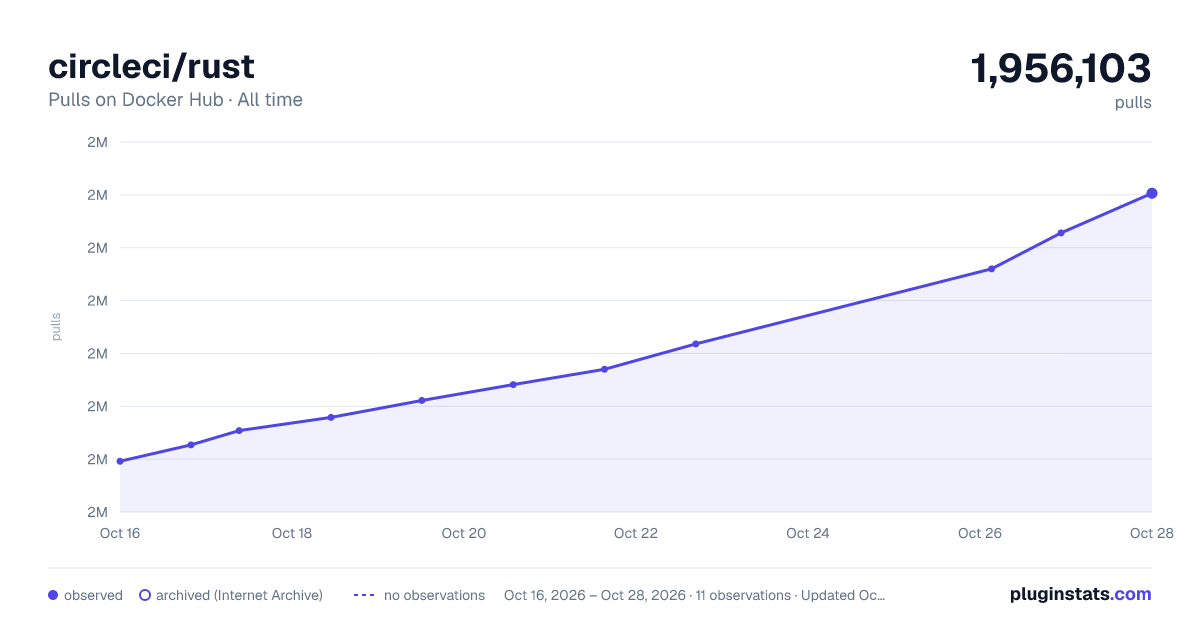Select the data point just after Oct 26
This screenshot has width=1200, height=630.
(991, 269)
